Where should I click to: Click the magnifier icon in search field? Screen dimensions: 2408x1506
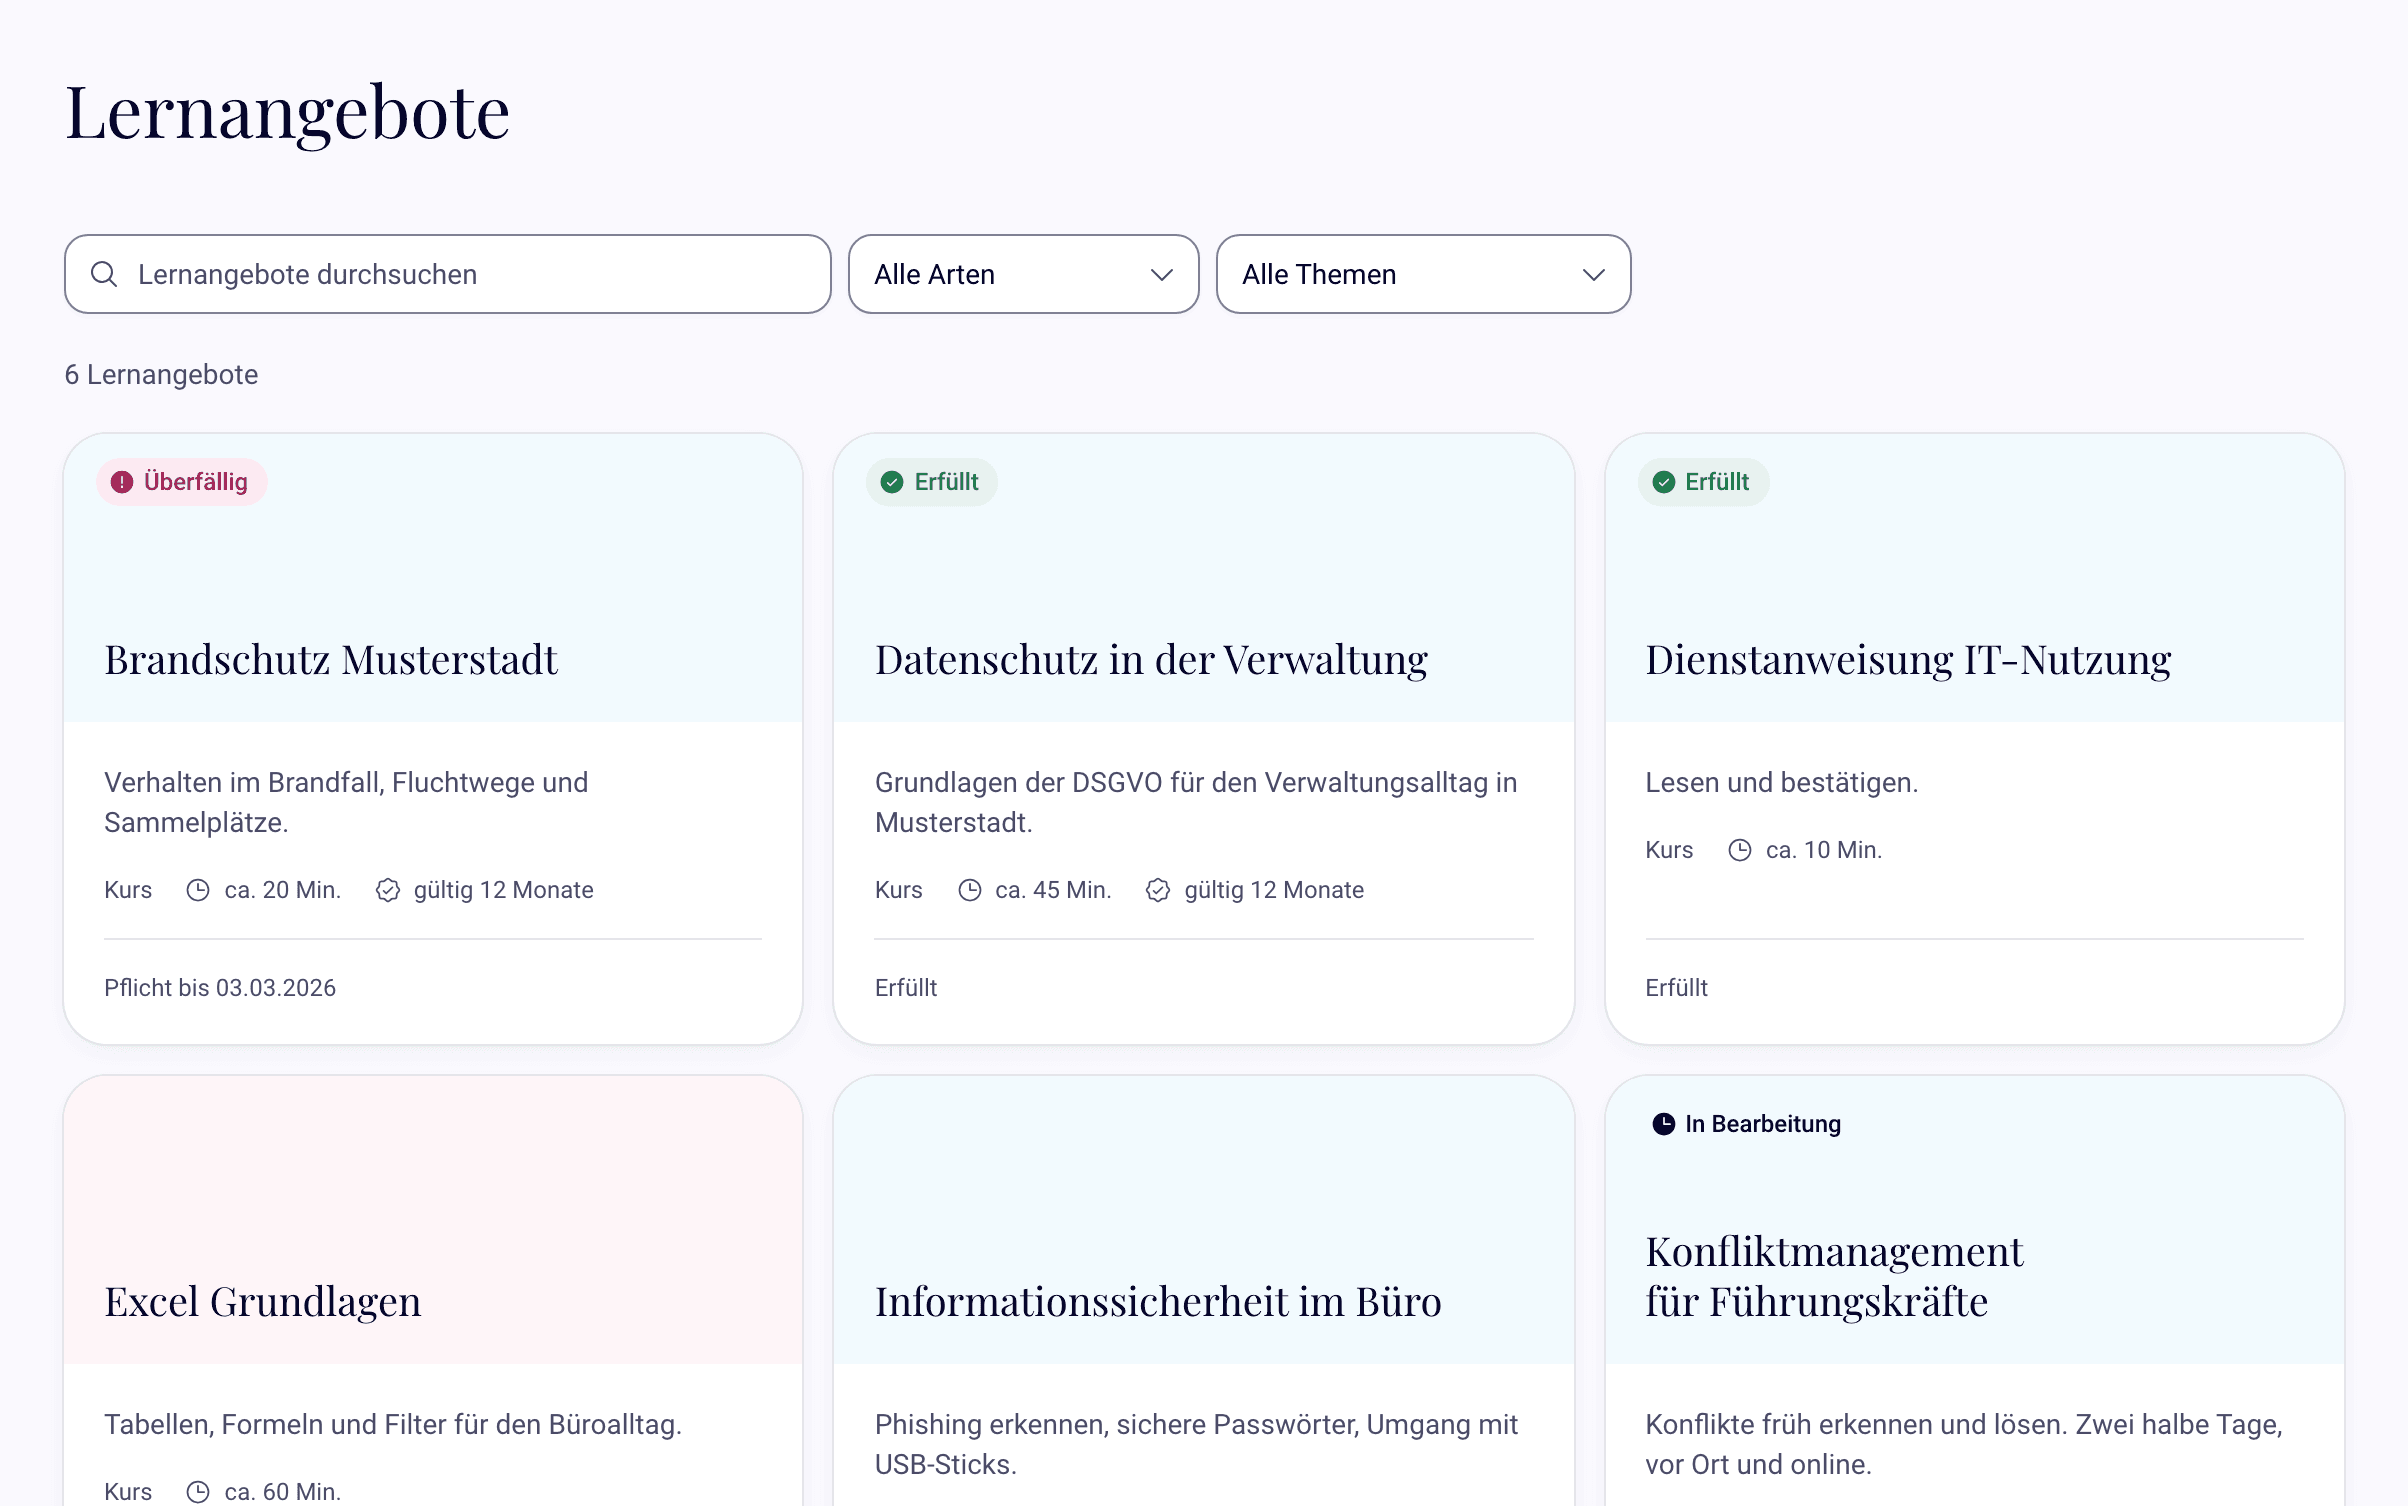click(x=104, y=274)
